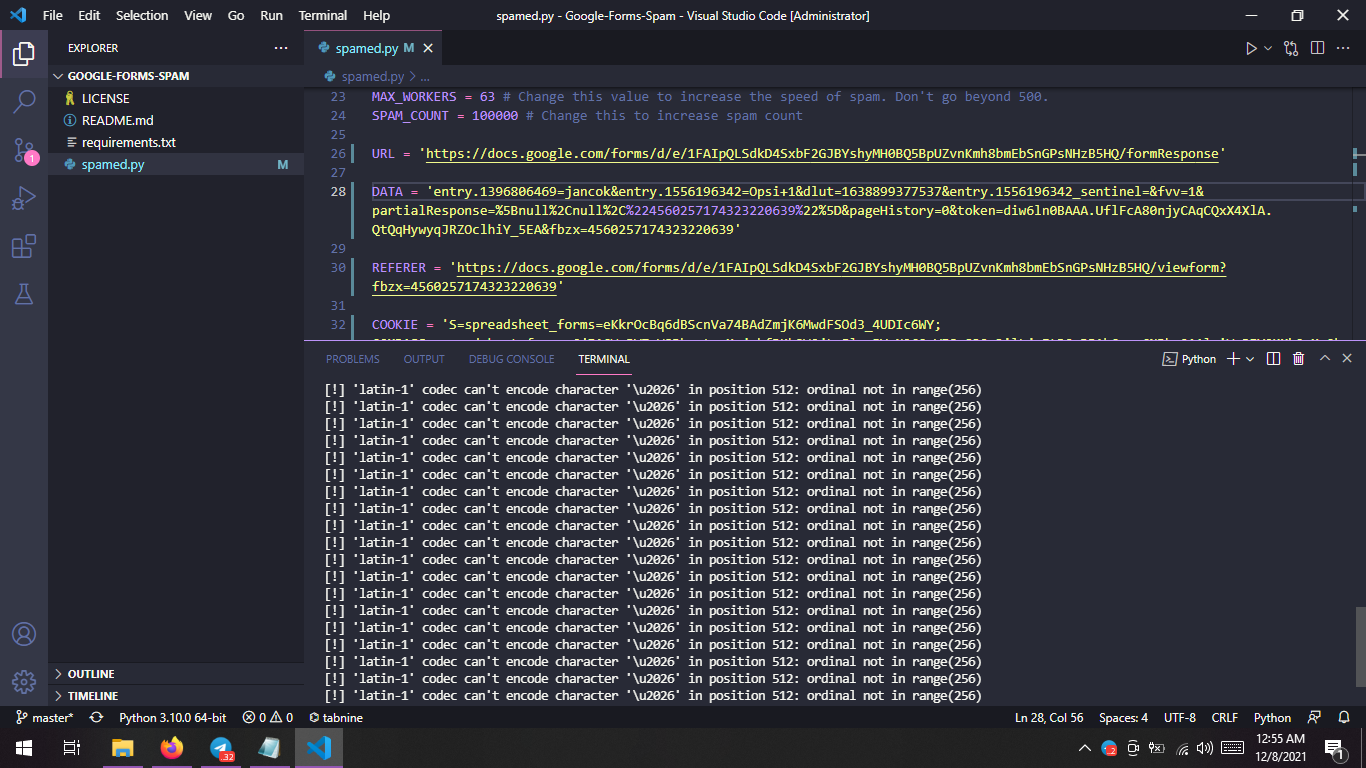Open the Search view in the sidebar
This screenshot has width=1366, height=768.
pyautogui.click(x=24, y=101)
